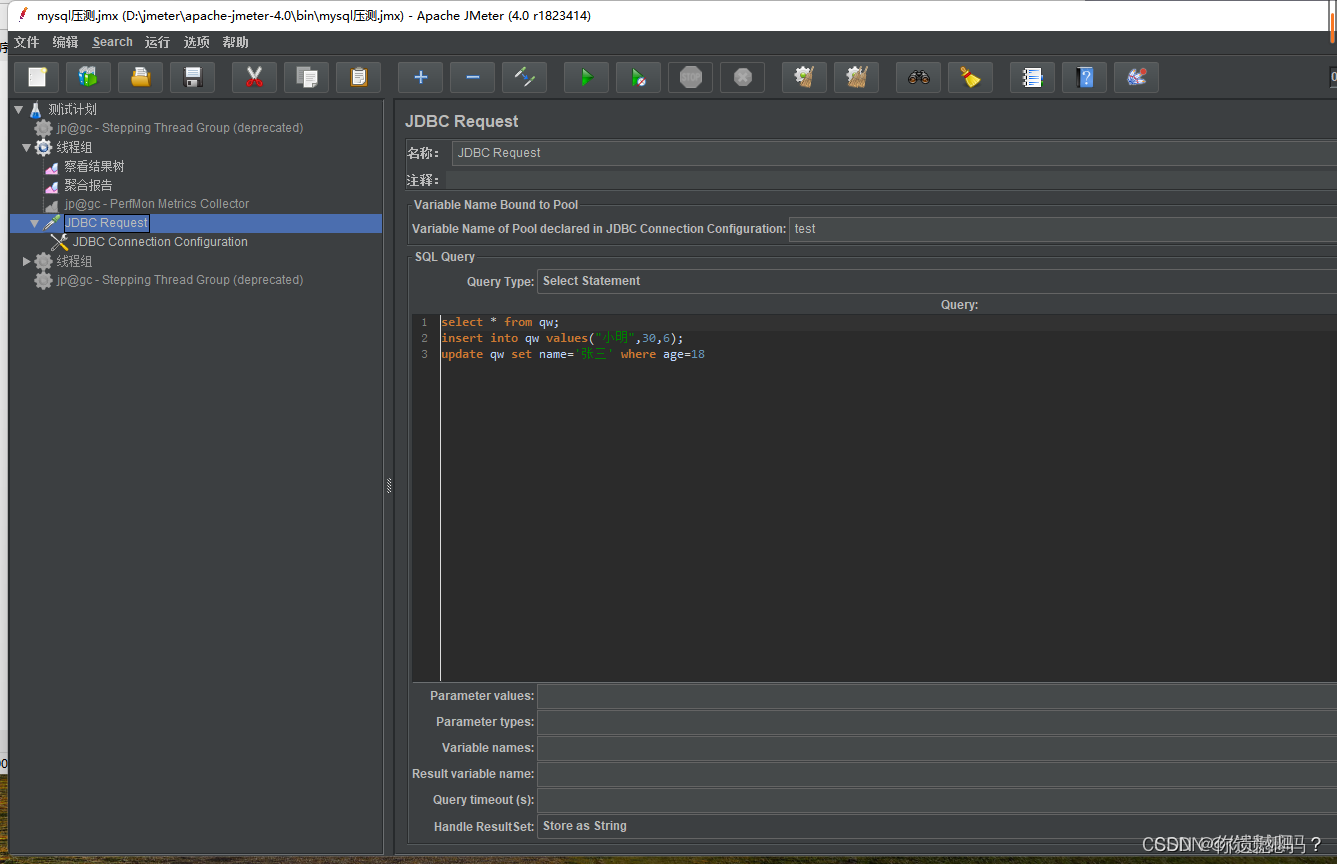Open the Query Type dropdown

point(936,281)
